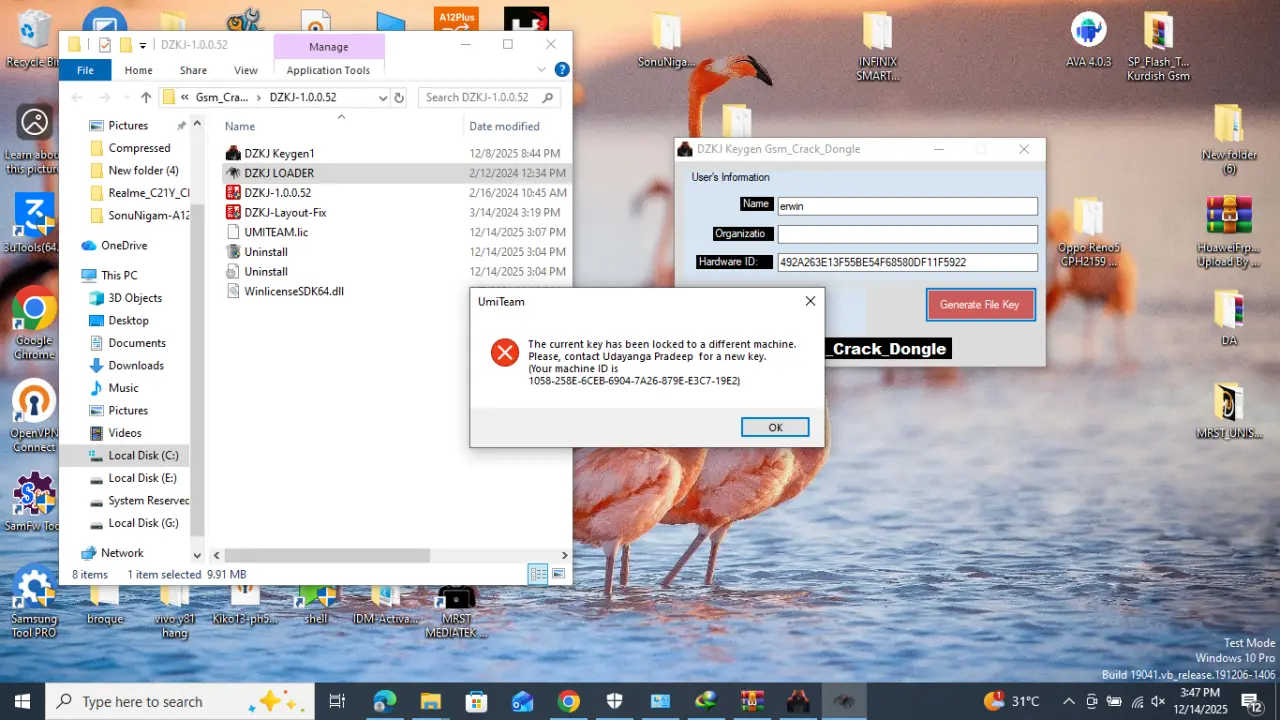Click the Up arrow in Explorer navigation

146,97
